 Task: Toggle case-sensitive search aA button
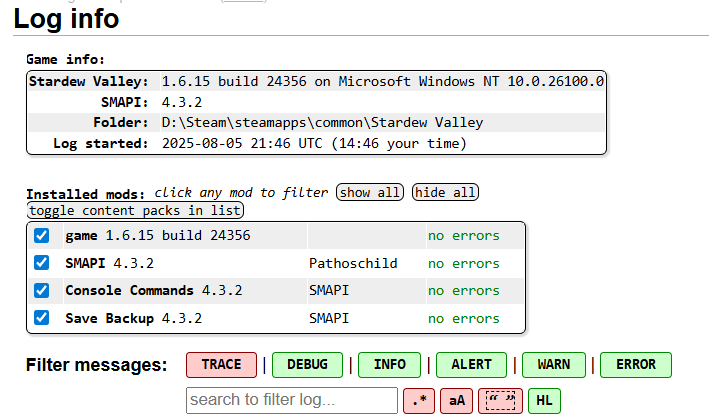coord(457,401)
